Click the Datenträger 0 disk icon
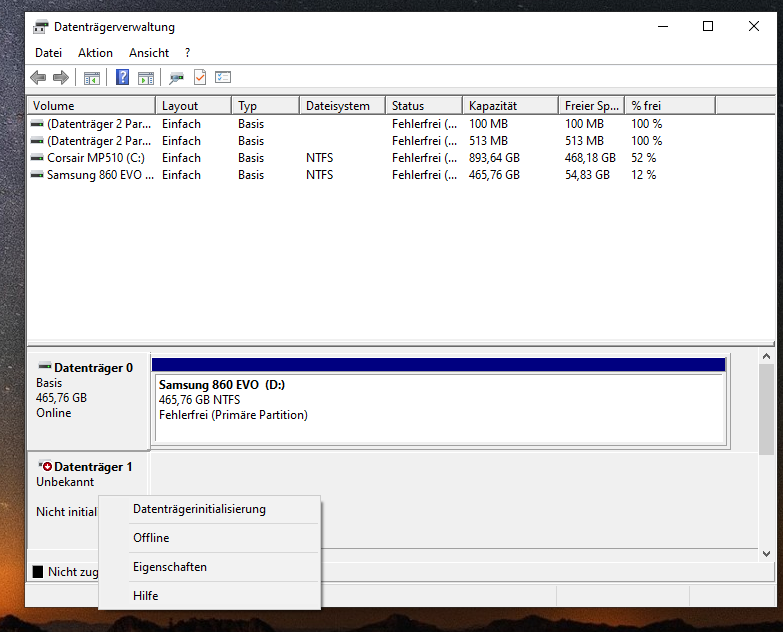 [x=45, y=366]
